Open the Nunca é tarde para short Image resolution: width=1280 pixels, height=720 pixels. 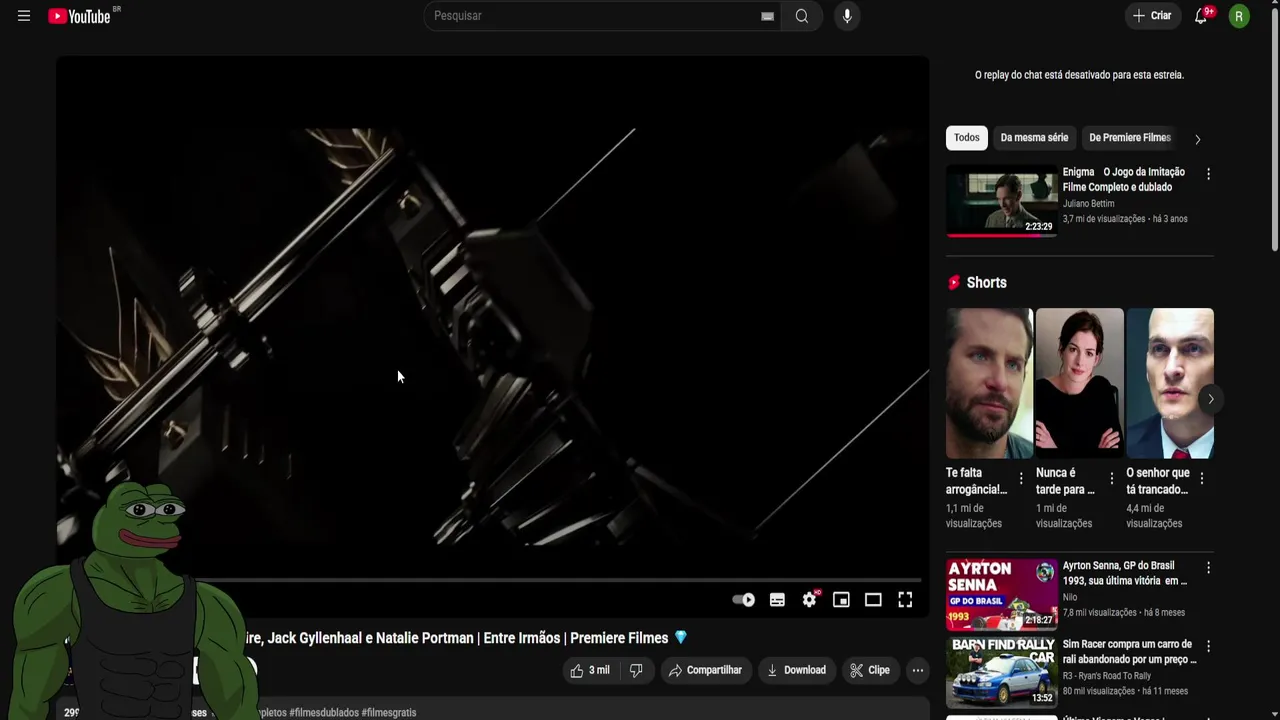coord(1080,383)
